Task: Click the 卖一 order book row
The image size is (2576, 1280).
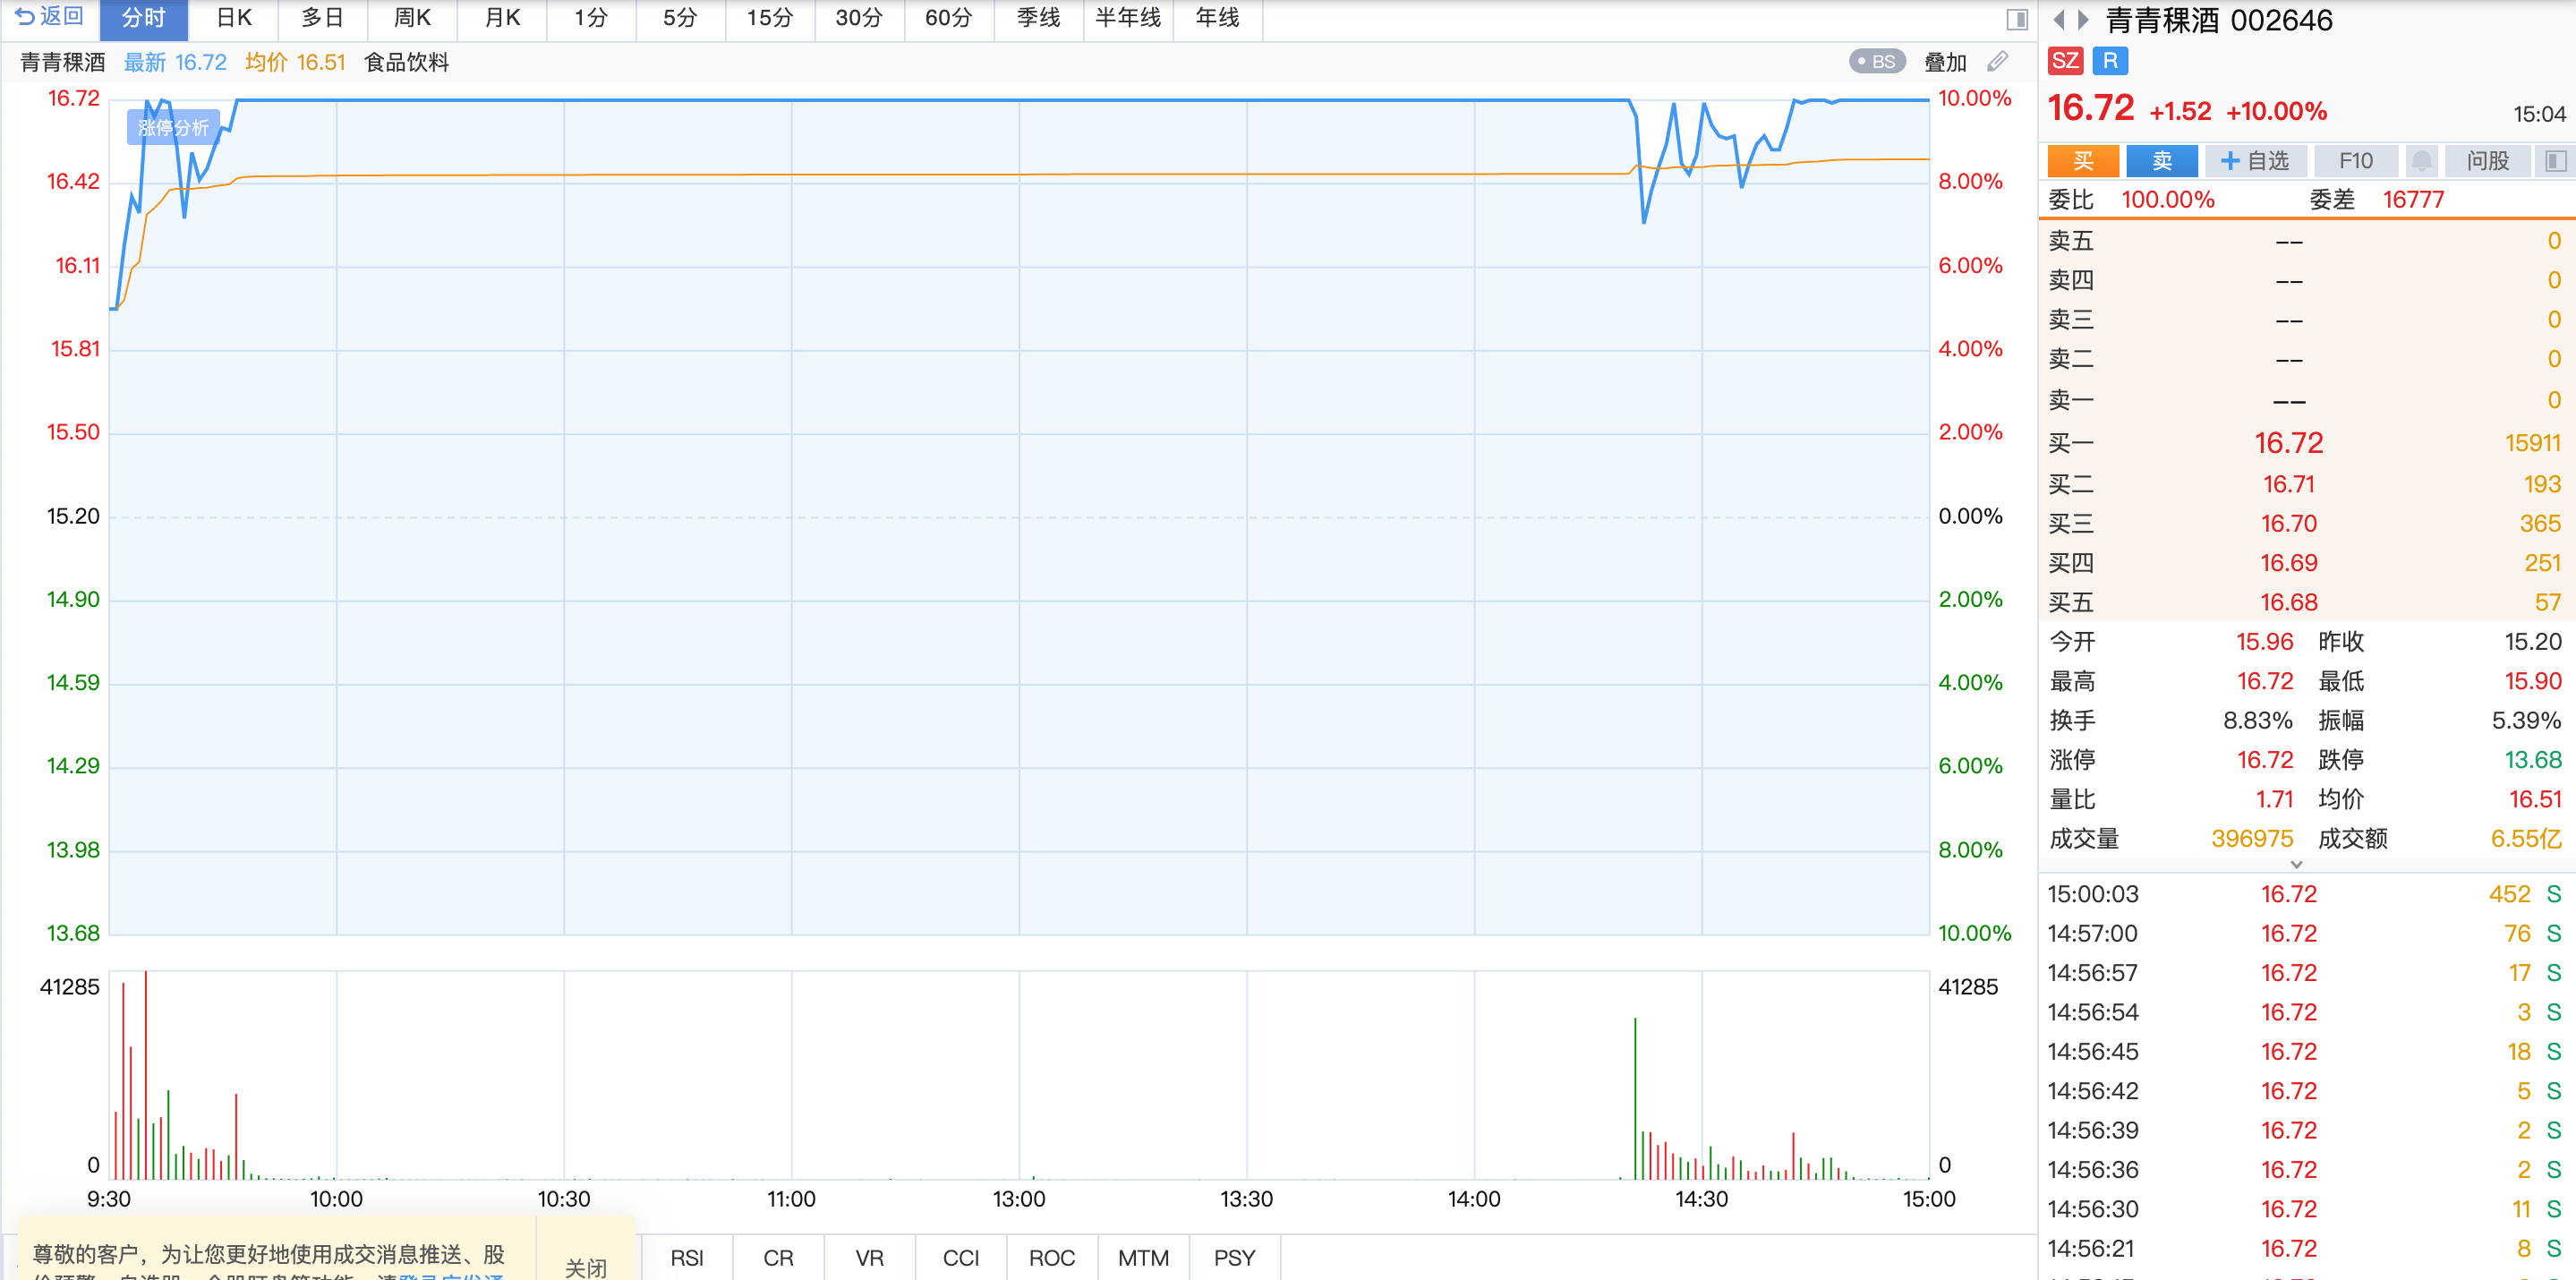Action: point(2306,400)
